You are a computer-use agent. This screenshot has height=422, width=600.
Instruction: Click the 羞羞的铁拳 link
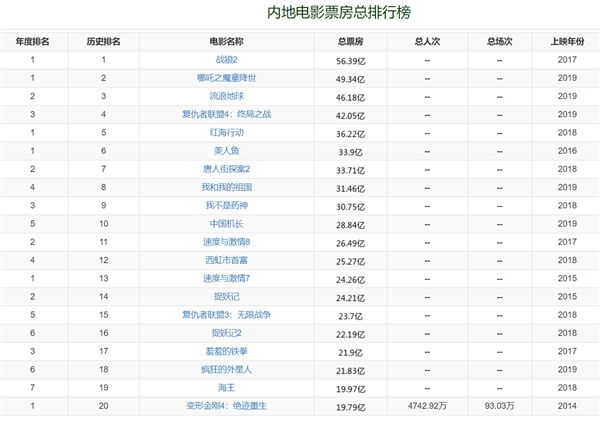click(227, 352)
